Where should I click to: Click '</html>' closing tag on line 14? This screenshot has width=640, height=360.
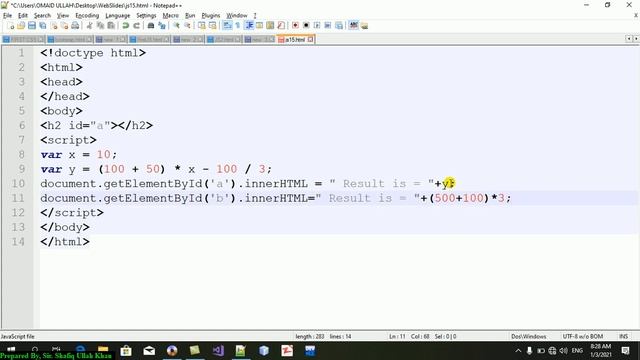click(x=65, y=242)
